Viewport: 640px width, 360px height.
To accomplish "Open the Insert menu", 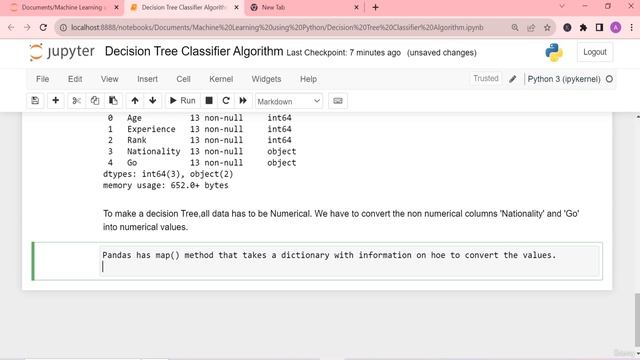I will click(x=147, y=79).
